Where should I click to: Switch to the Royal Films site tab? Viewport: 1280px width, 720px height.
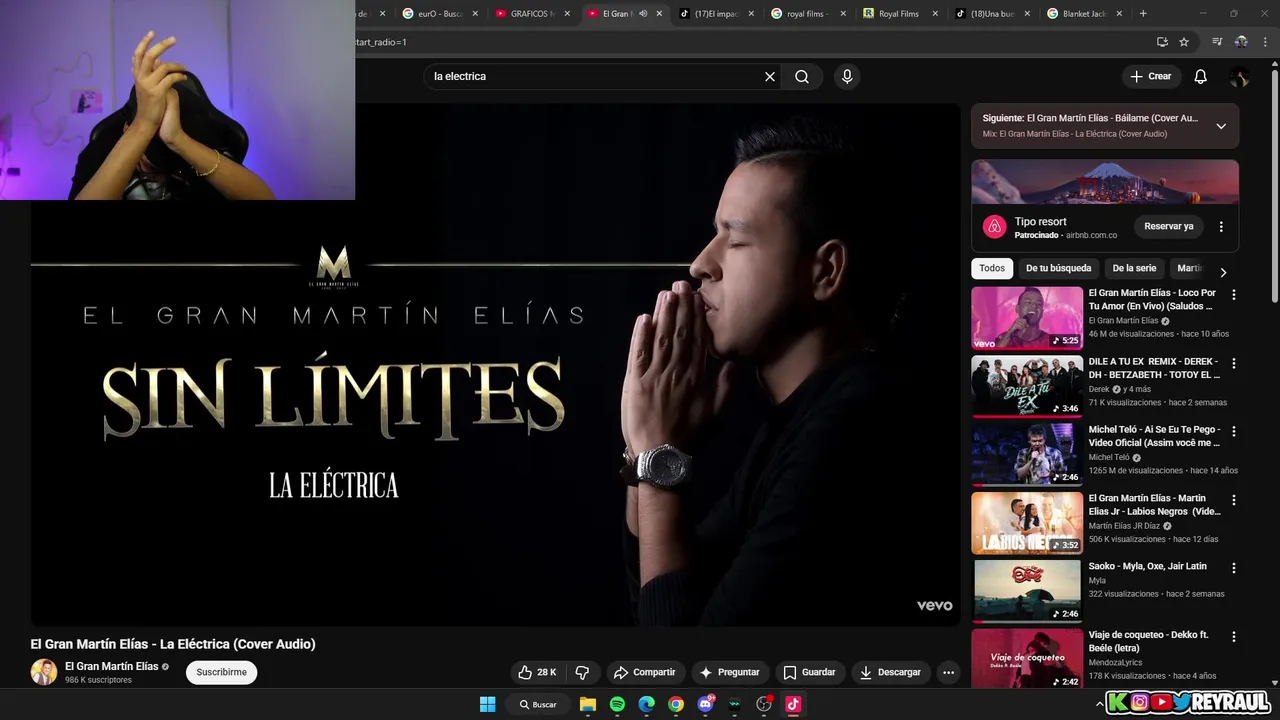(898, 14)
